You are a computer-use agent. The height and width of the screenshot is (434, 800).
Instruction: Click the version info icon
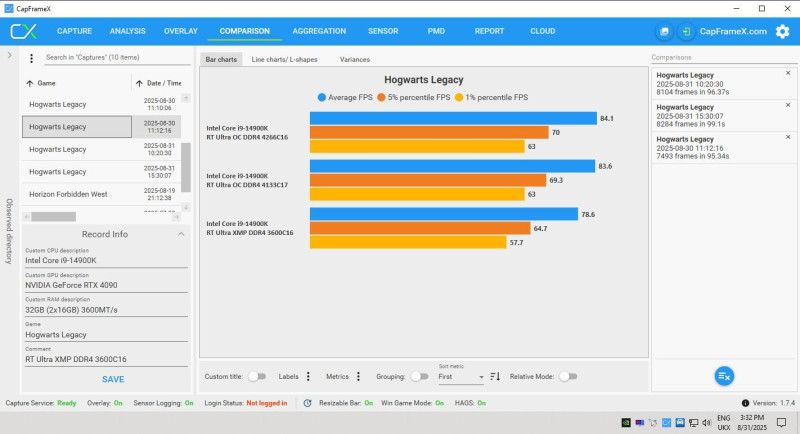(745, 403)
